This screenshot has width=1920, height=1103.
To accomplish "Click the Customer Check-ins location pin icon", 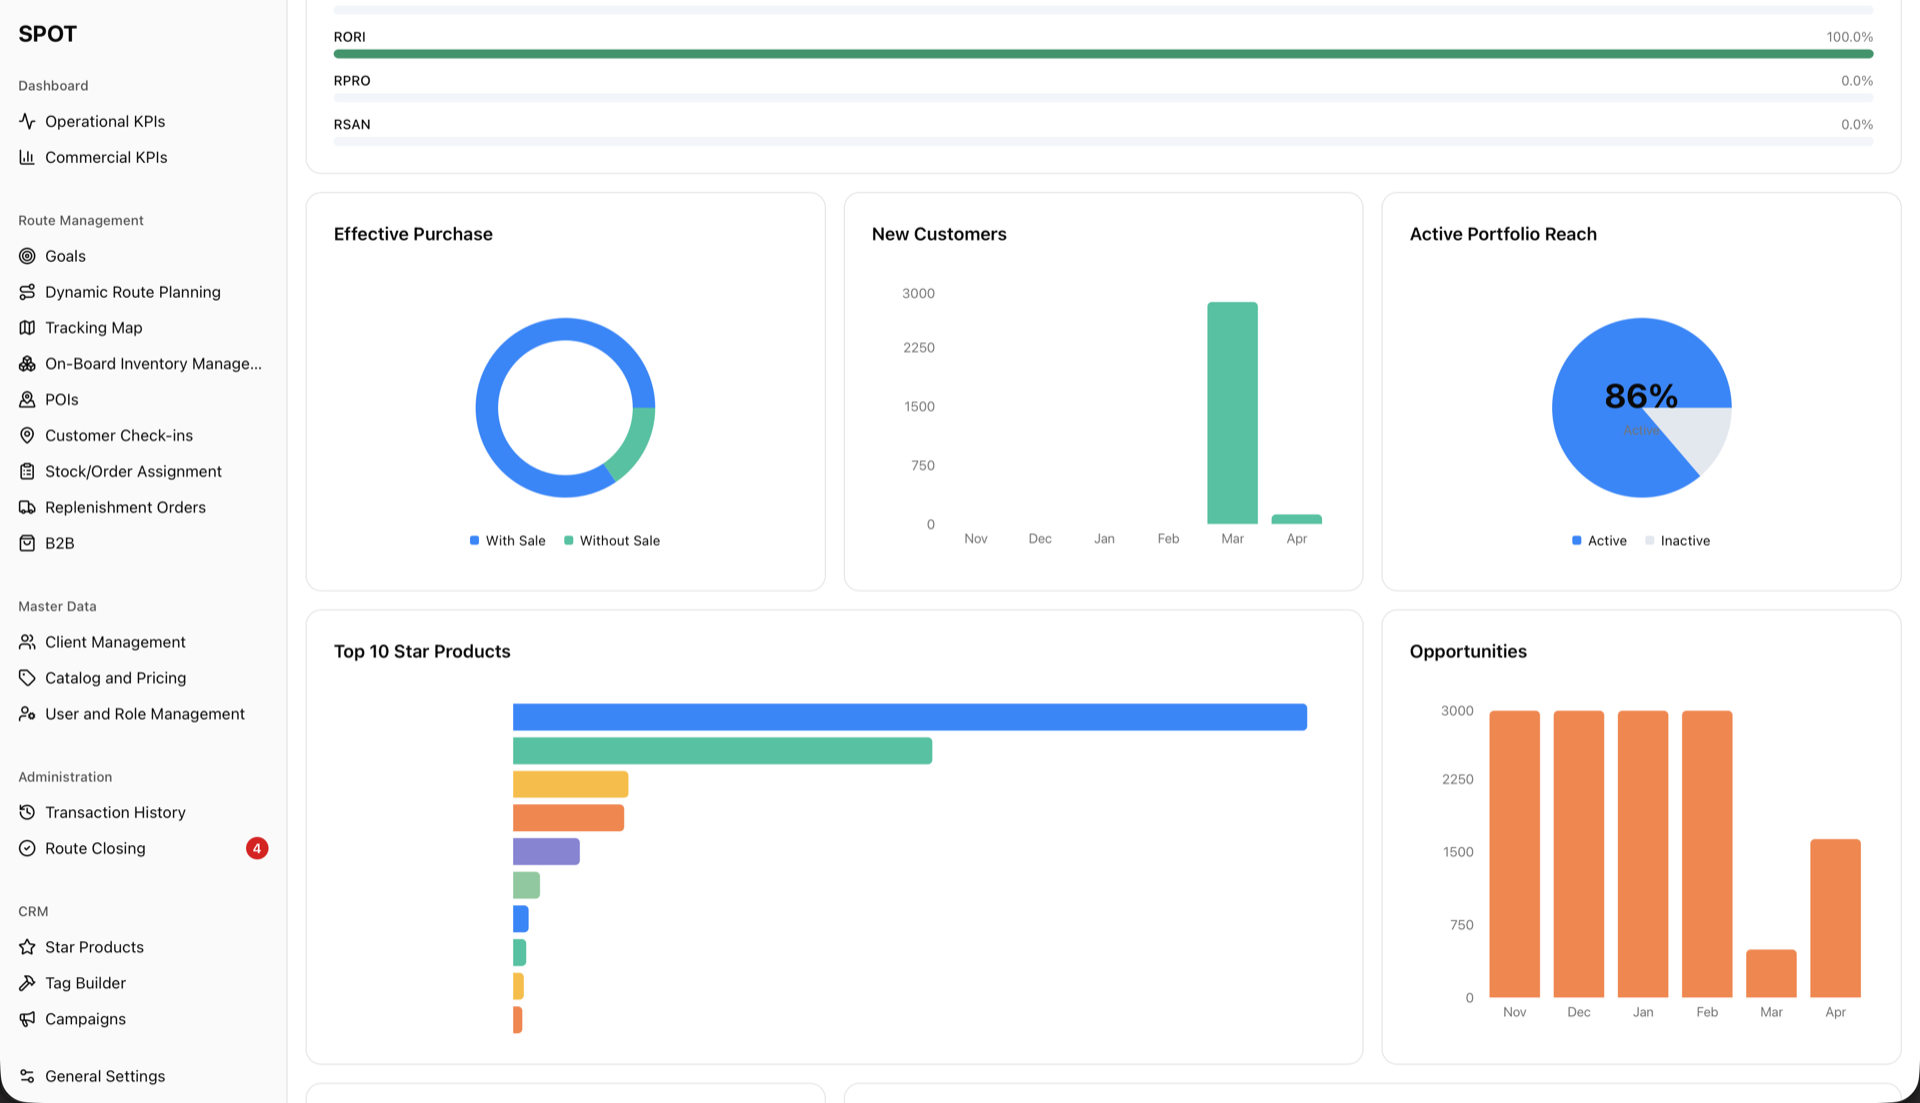I will [27, 436].
